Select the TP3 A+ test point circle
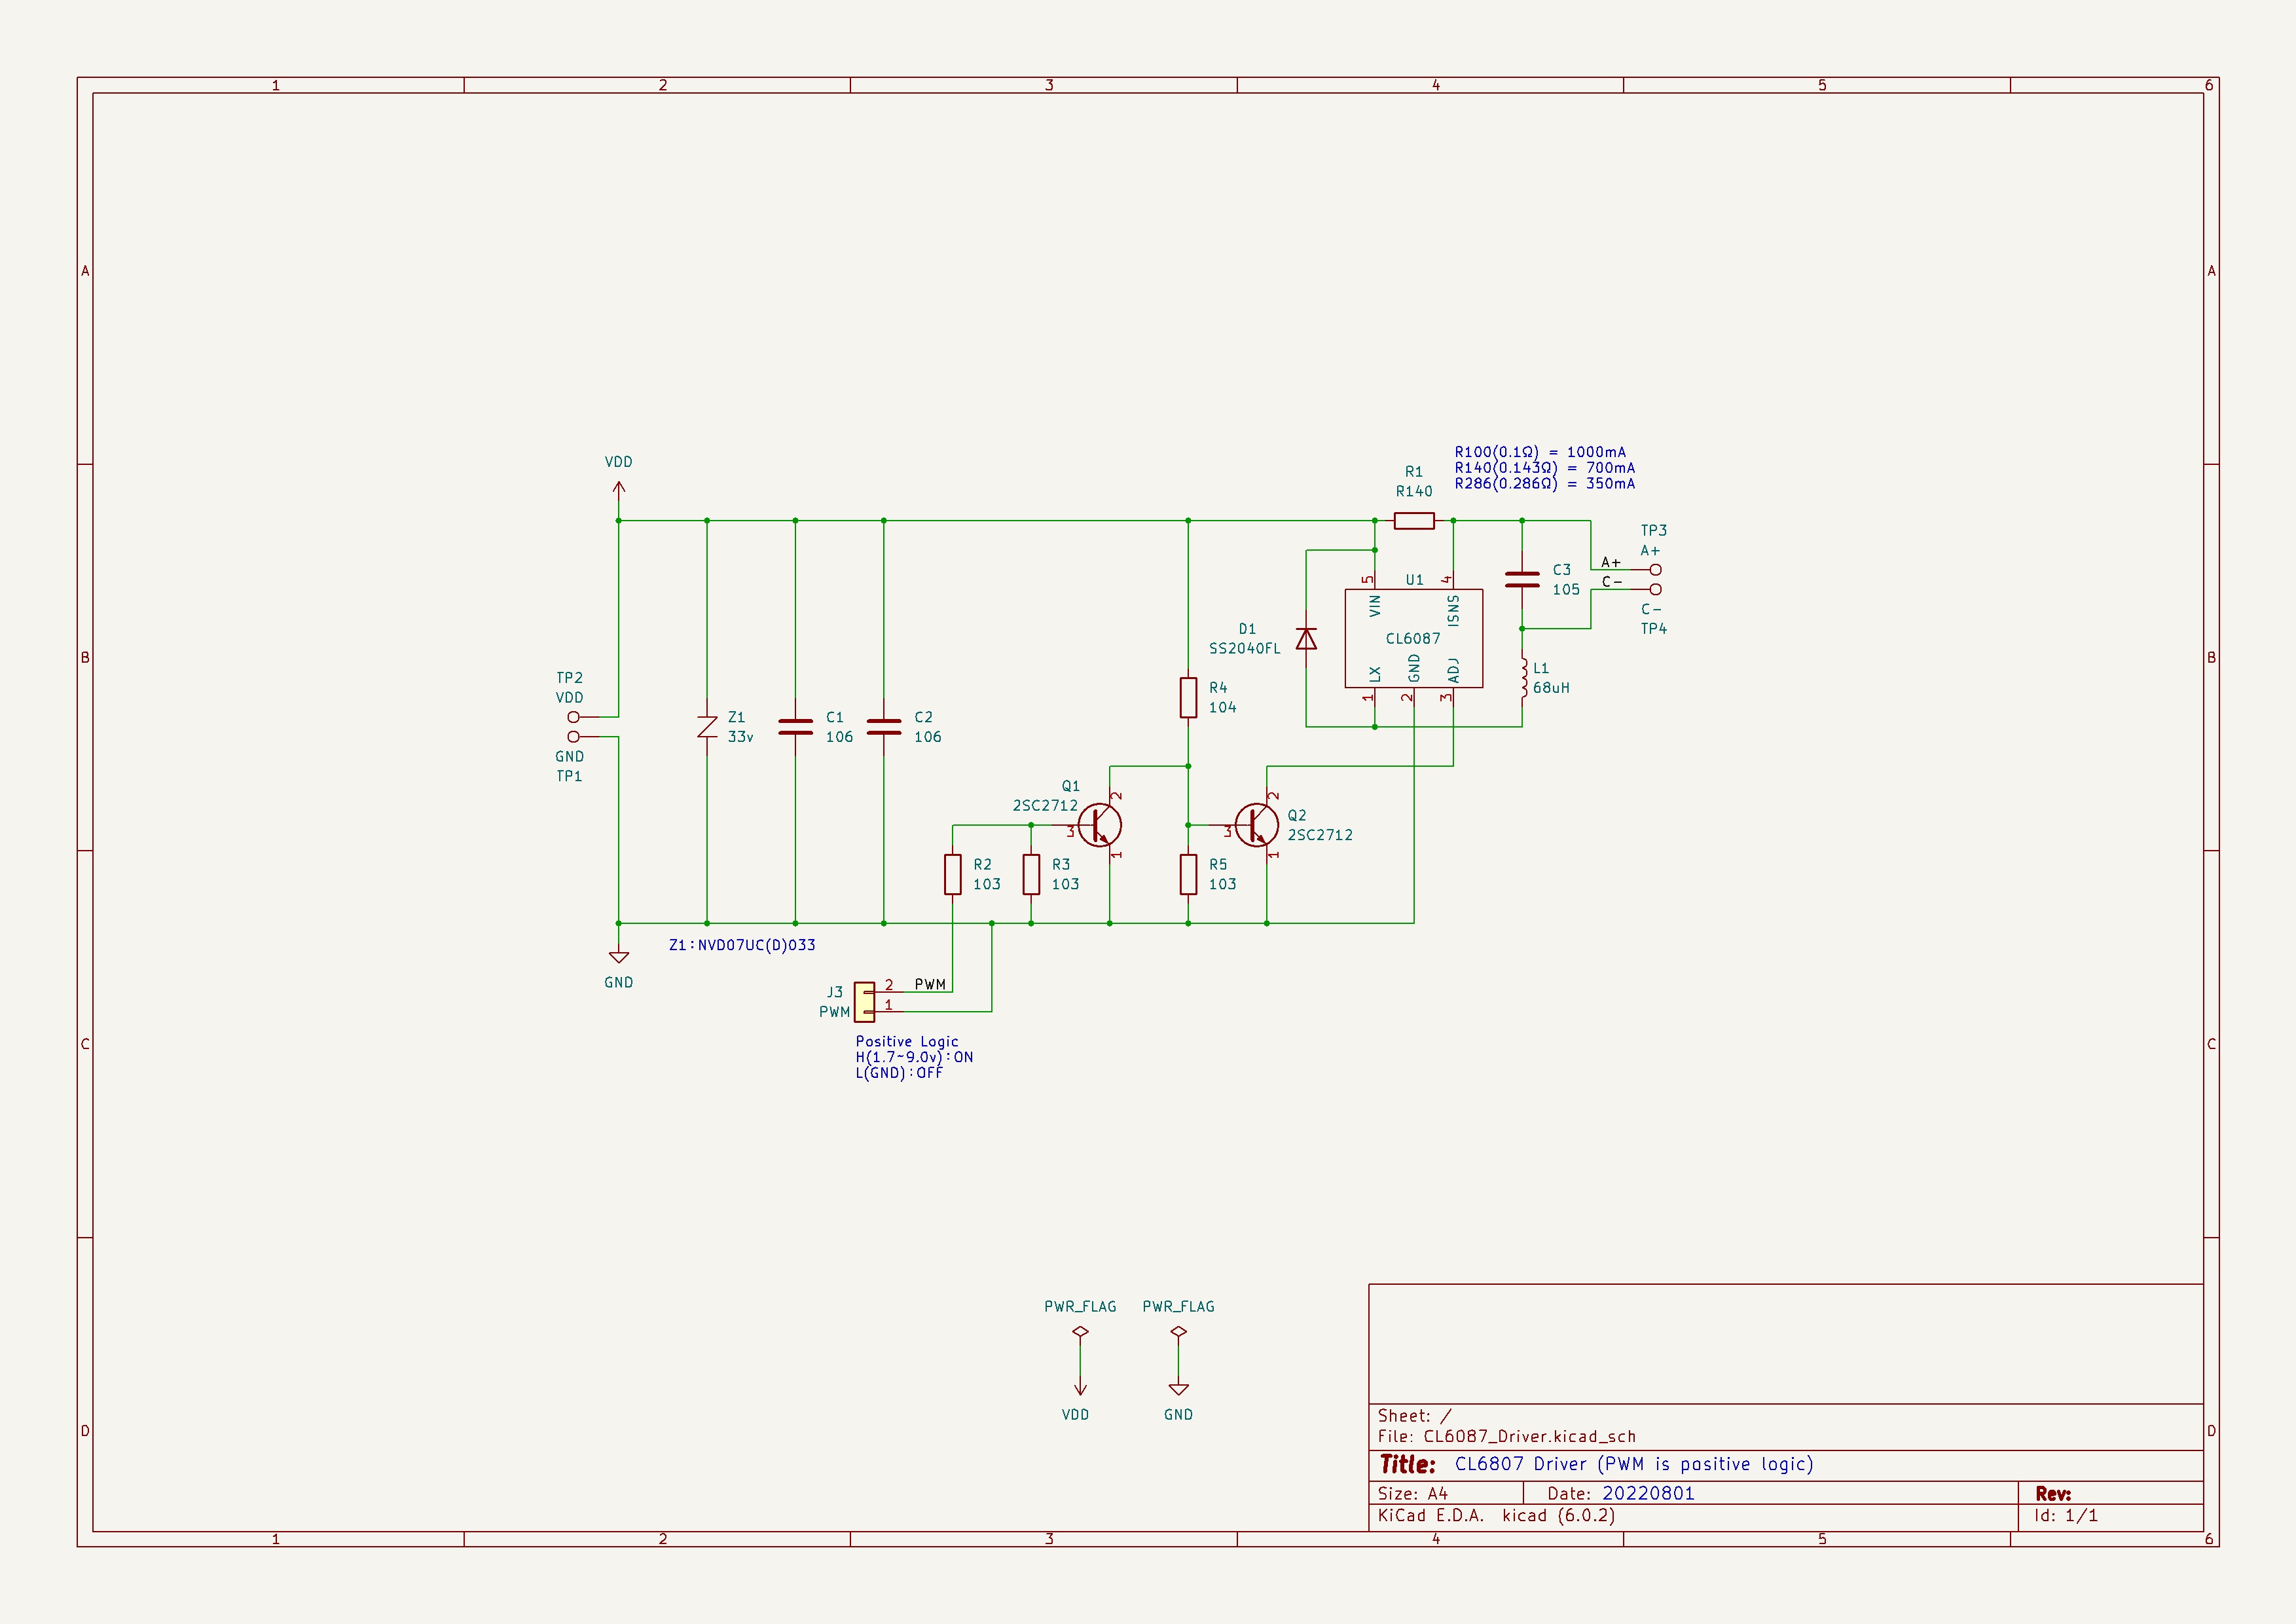2296x1624 pixels. tap(1655, 570)
